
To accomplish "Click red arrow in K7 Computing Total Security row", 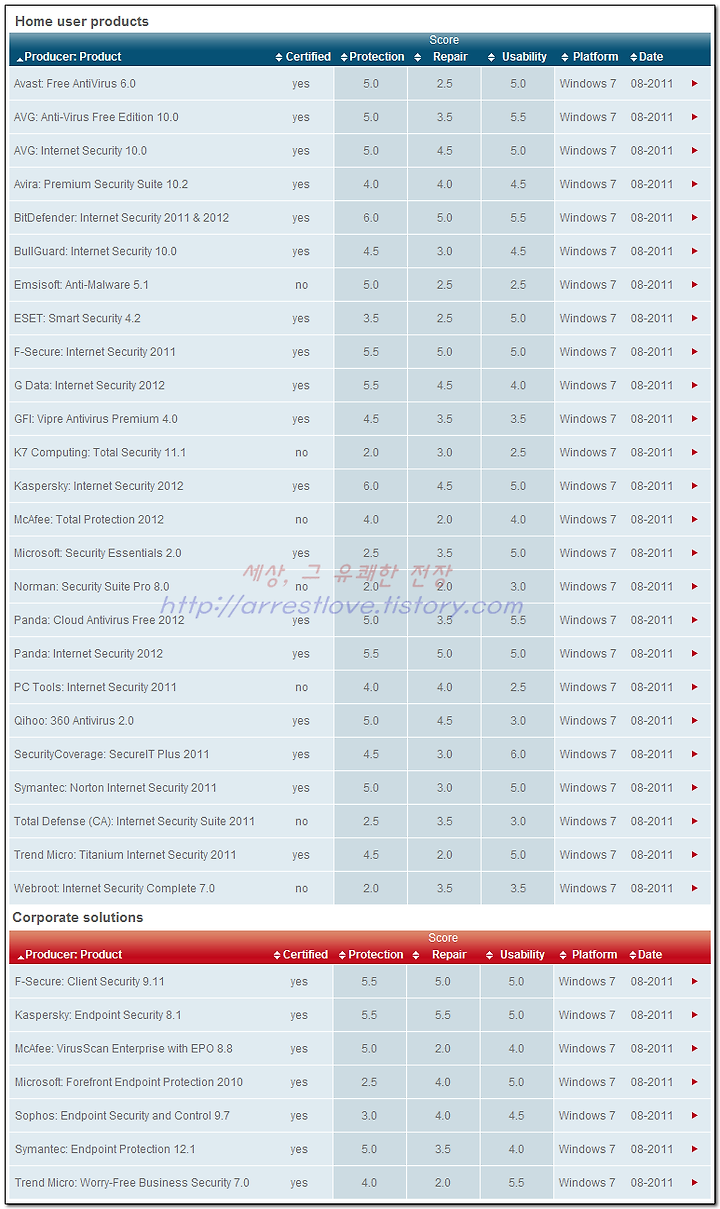I will pyautogui.click(x=695, y=452).
